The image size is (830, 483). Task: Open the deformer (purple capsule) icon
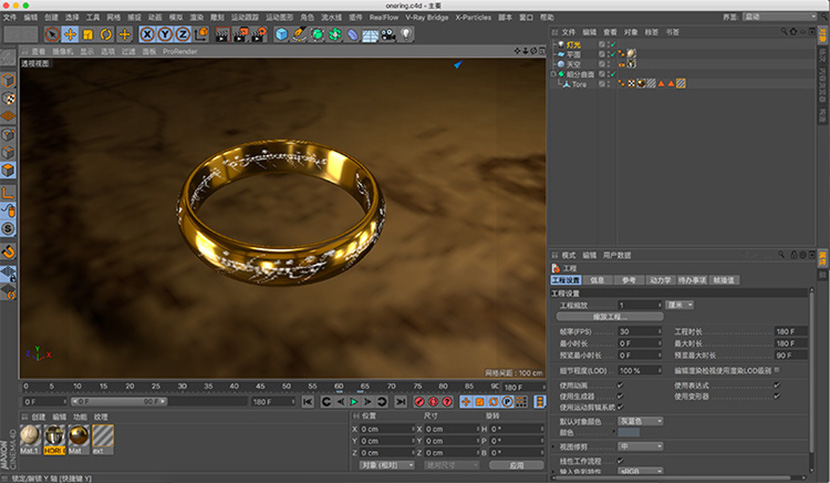[353, 35]
